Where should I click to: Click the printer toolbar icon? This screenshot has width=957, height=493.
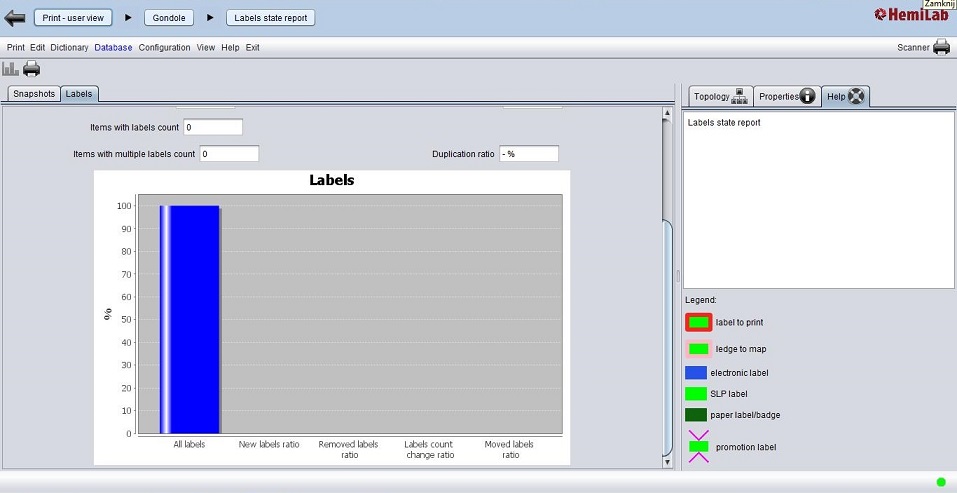click(x=32, y=69)
